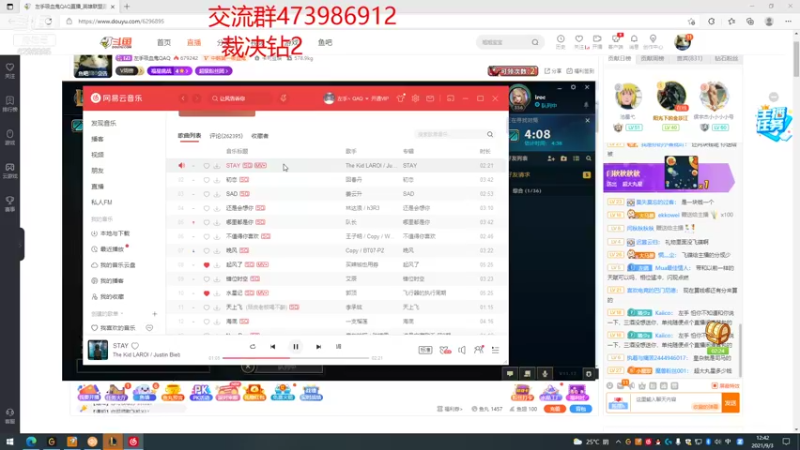This screenshot has width=800, height=450.
Task: Download the song STAY
Action: pyautogui.click(x=217, y=166)
